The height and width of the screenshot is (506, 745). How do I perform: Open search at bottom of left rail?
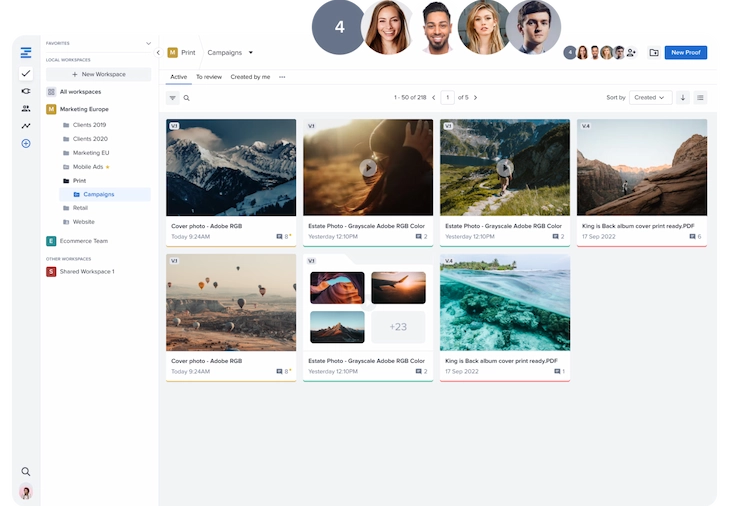(26, 471)
